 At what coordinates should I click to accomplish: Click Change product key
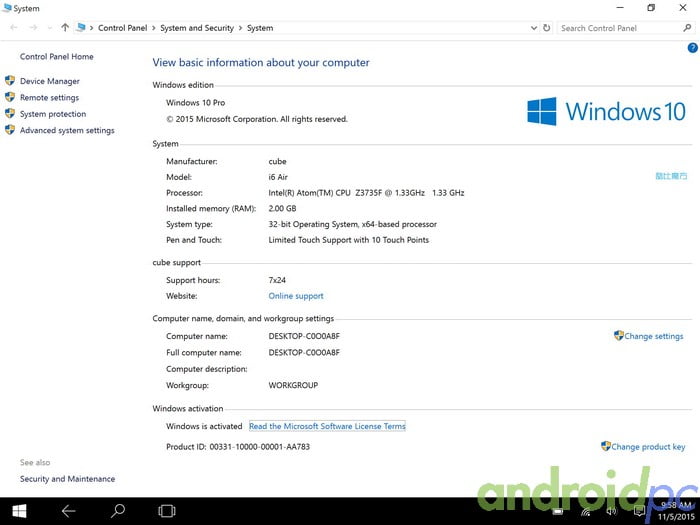tap(648, 447)
